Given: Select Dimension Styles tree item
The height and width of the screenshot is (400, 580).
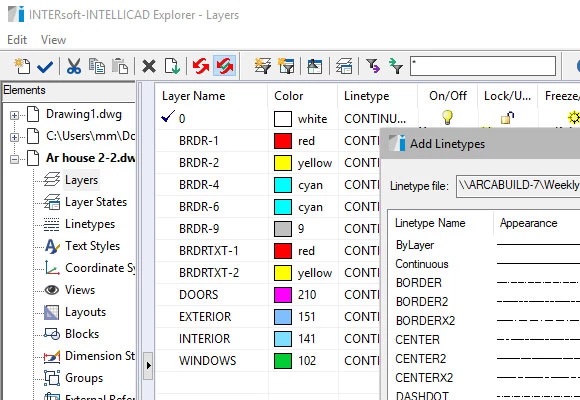Looking at the screenshot, I should pos(100,356).
